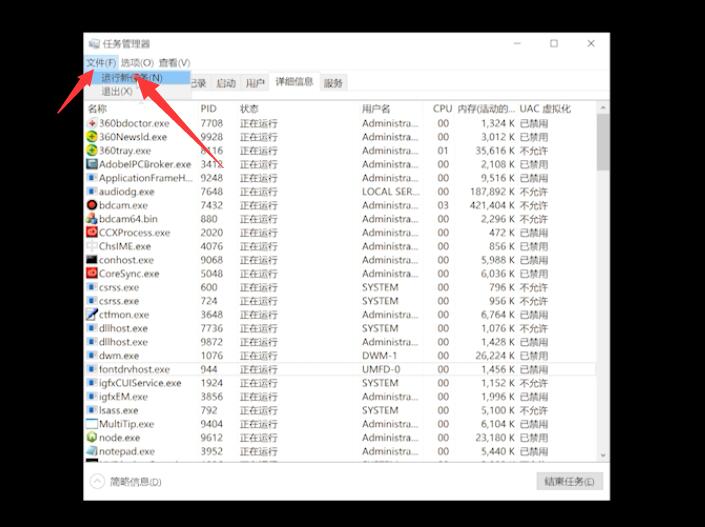Click the 360tray.exe process icon
Screen dimensions: 705x527
point(92,150)
